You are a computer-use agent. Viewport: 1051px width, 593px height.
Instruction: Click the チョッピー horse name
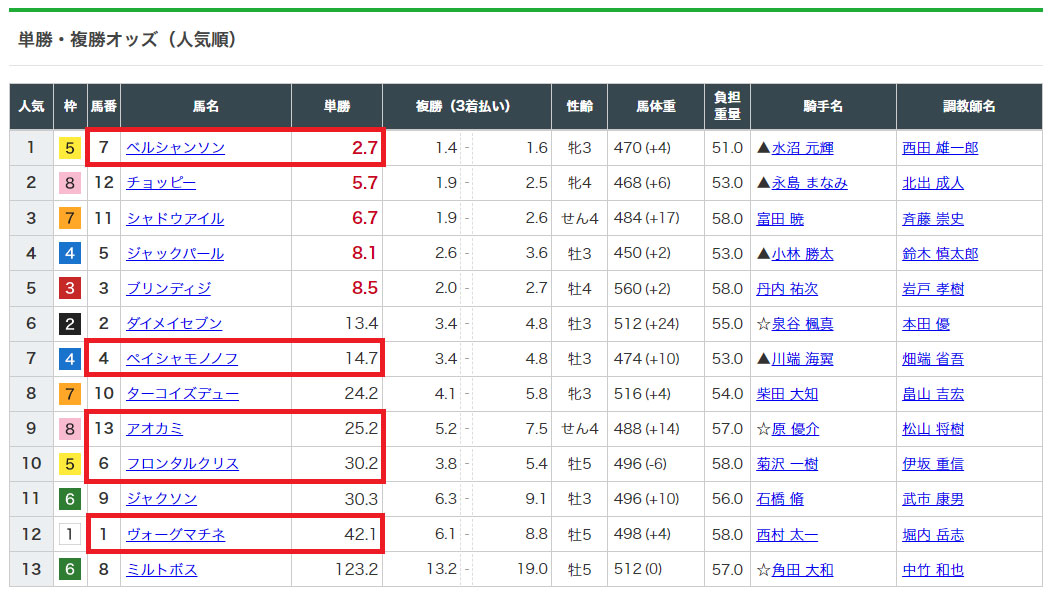pyautogui.click(x=161, y=183)
